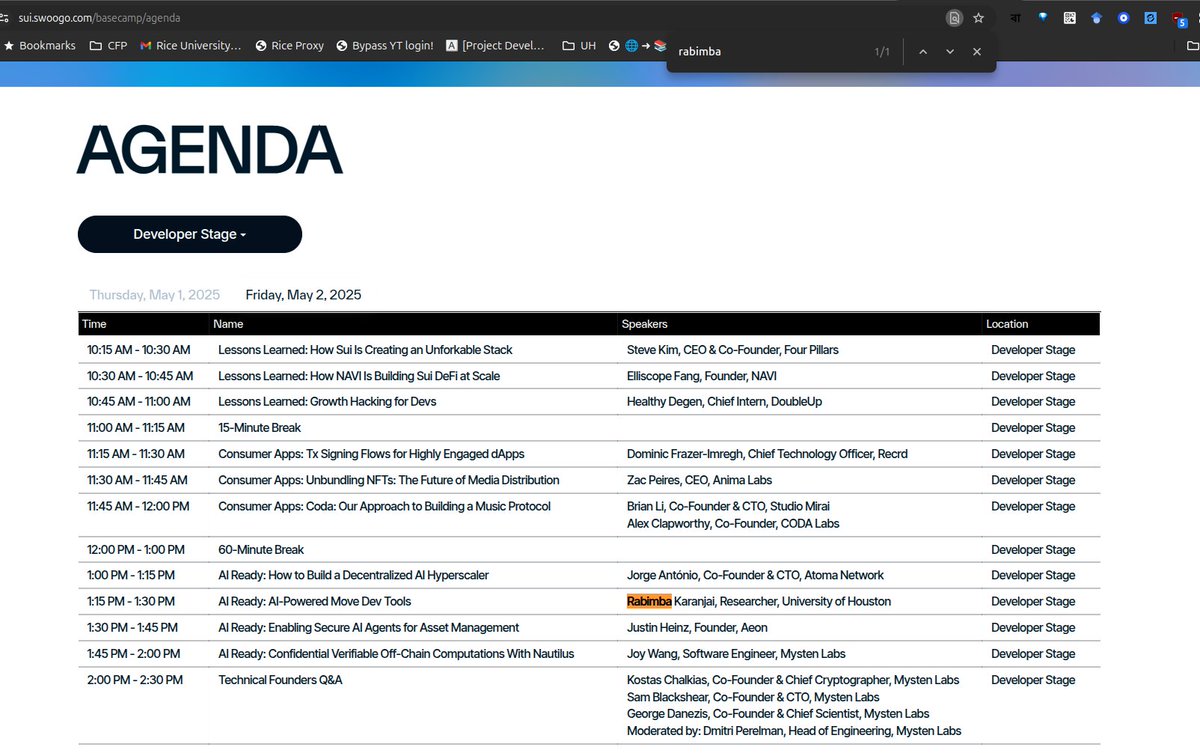Select 'Growth Hacking for Devs' session
The width and height of the screenshot is (1200, 753).
click(x=328, y=402)
